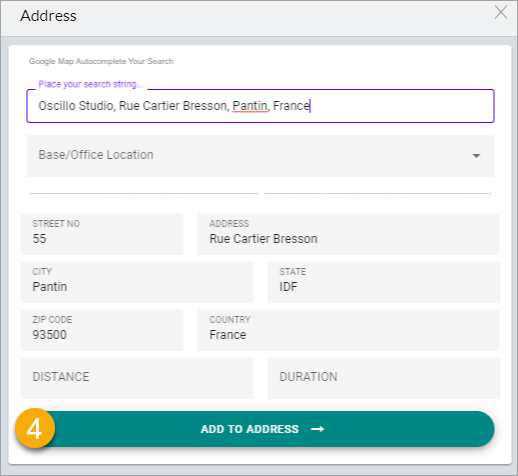The image size is (518, 476).
Task: Click the Country field showing France
Action: (348, 330)
